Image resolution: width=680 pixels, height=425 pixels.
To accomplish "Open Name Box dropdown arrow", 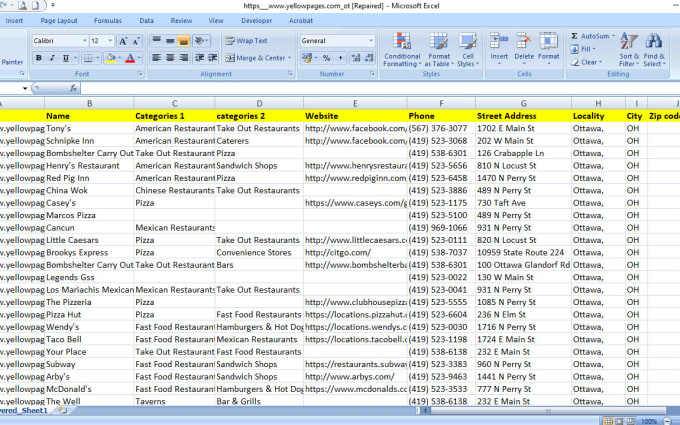I will (x=25, y=88).
